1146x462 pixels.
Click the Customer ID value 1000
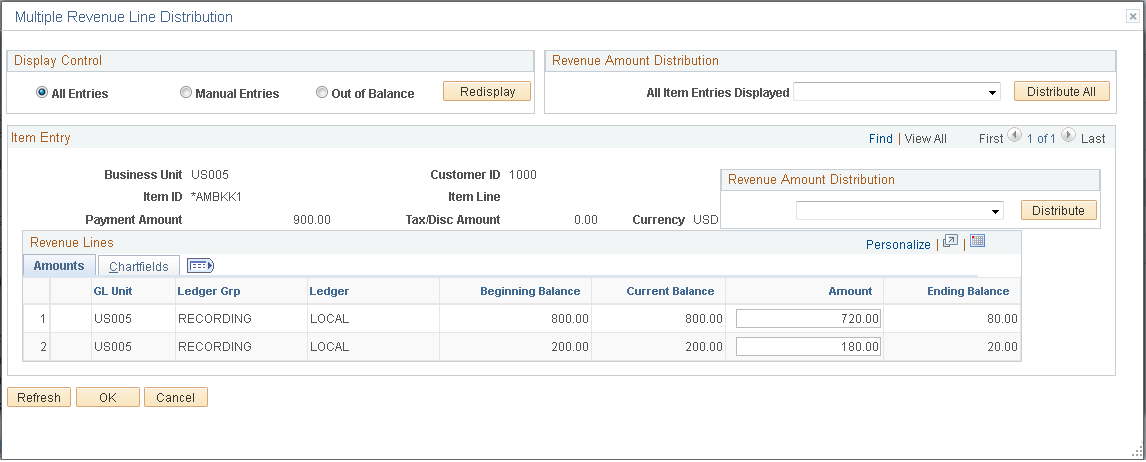(523, 175)
